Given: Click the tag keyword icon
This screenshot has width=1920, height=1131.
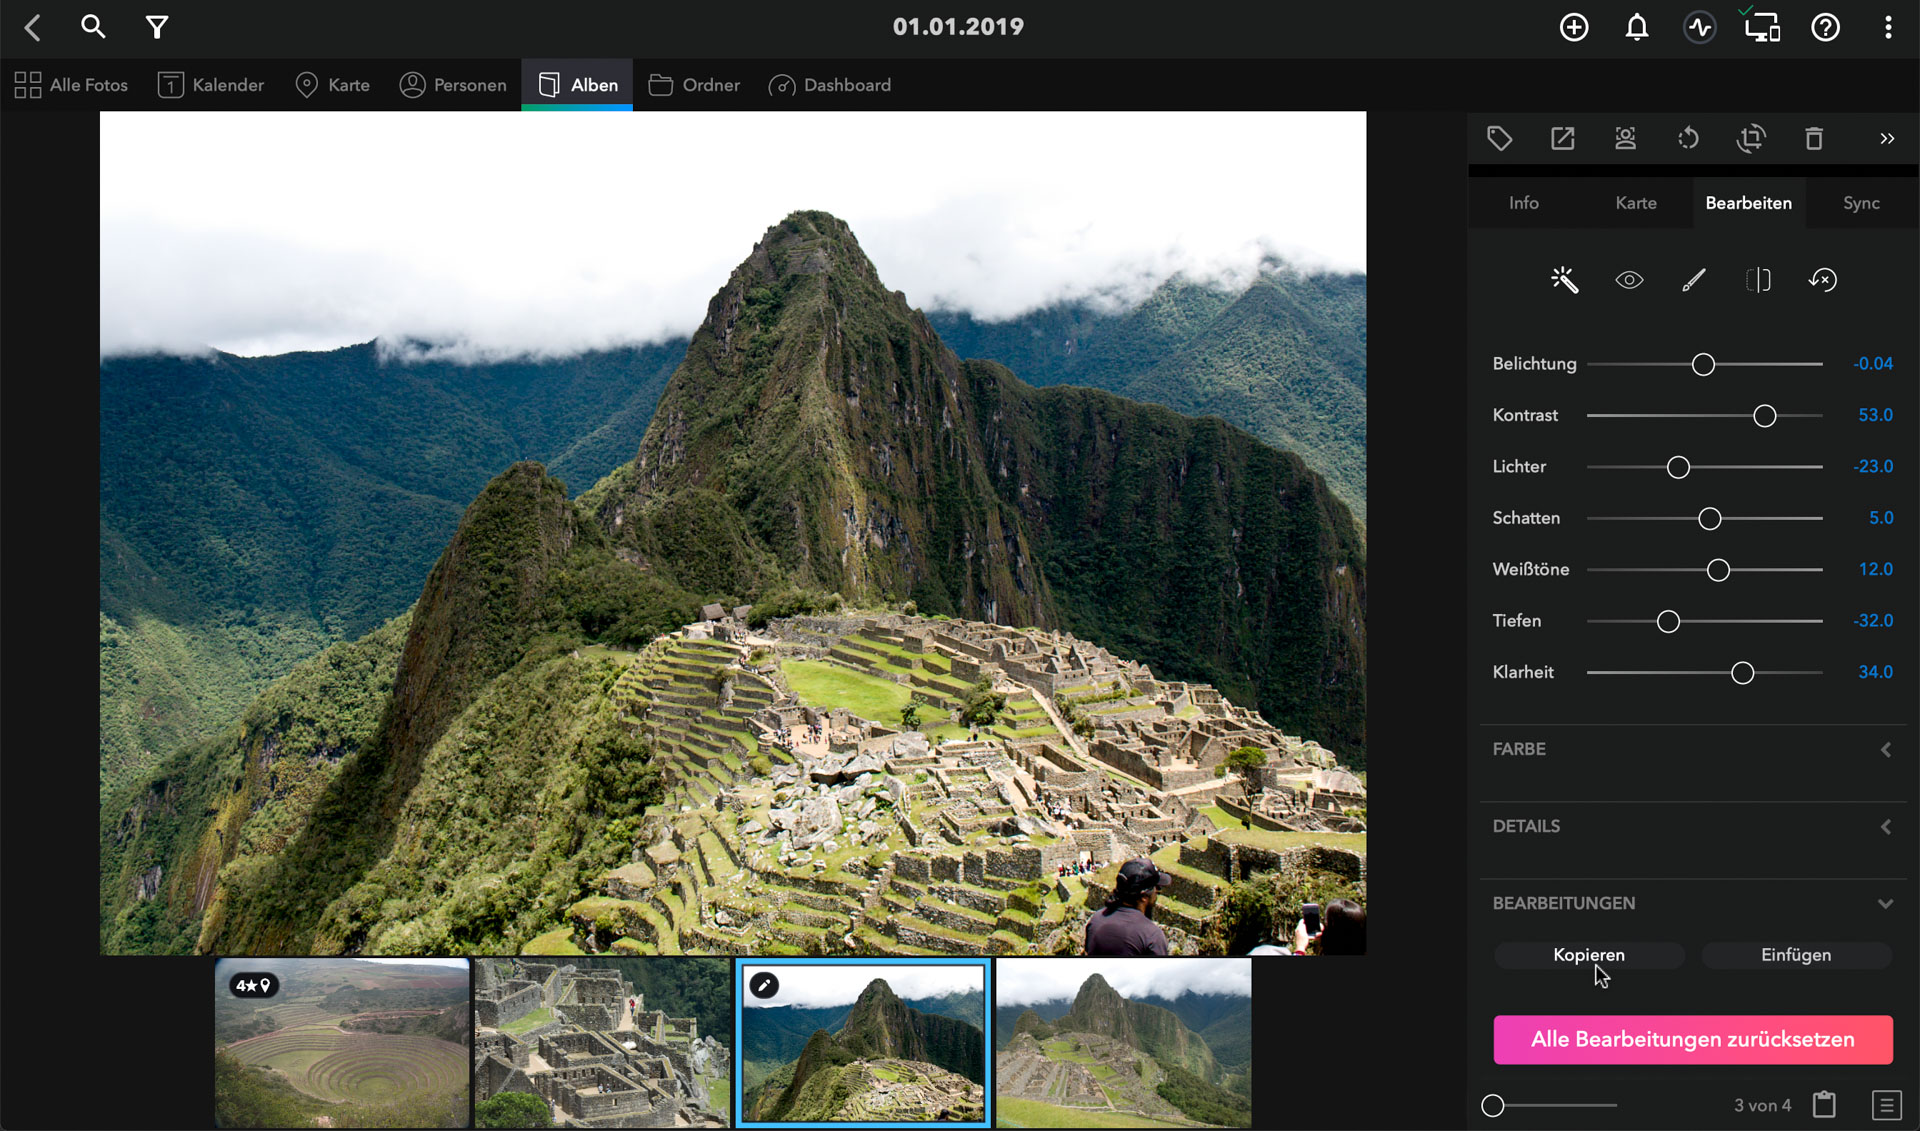Looking at the screenshot, I should point(1499,138).
